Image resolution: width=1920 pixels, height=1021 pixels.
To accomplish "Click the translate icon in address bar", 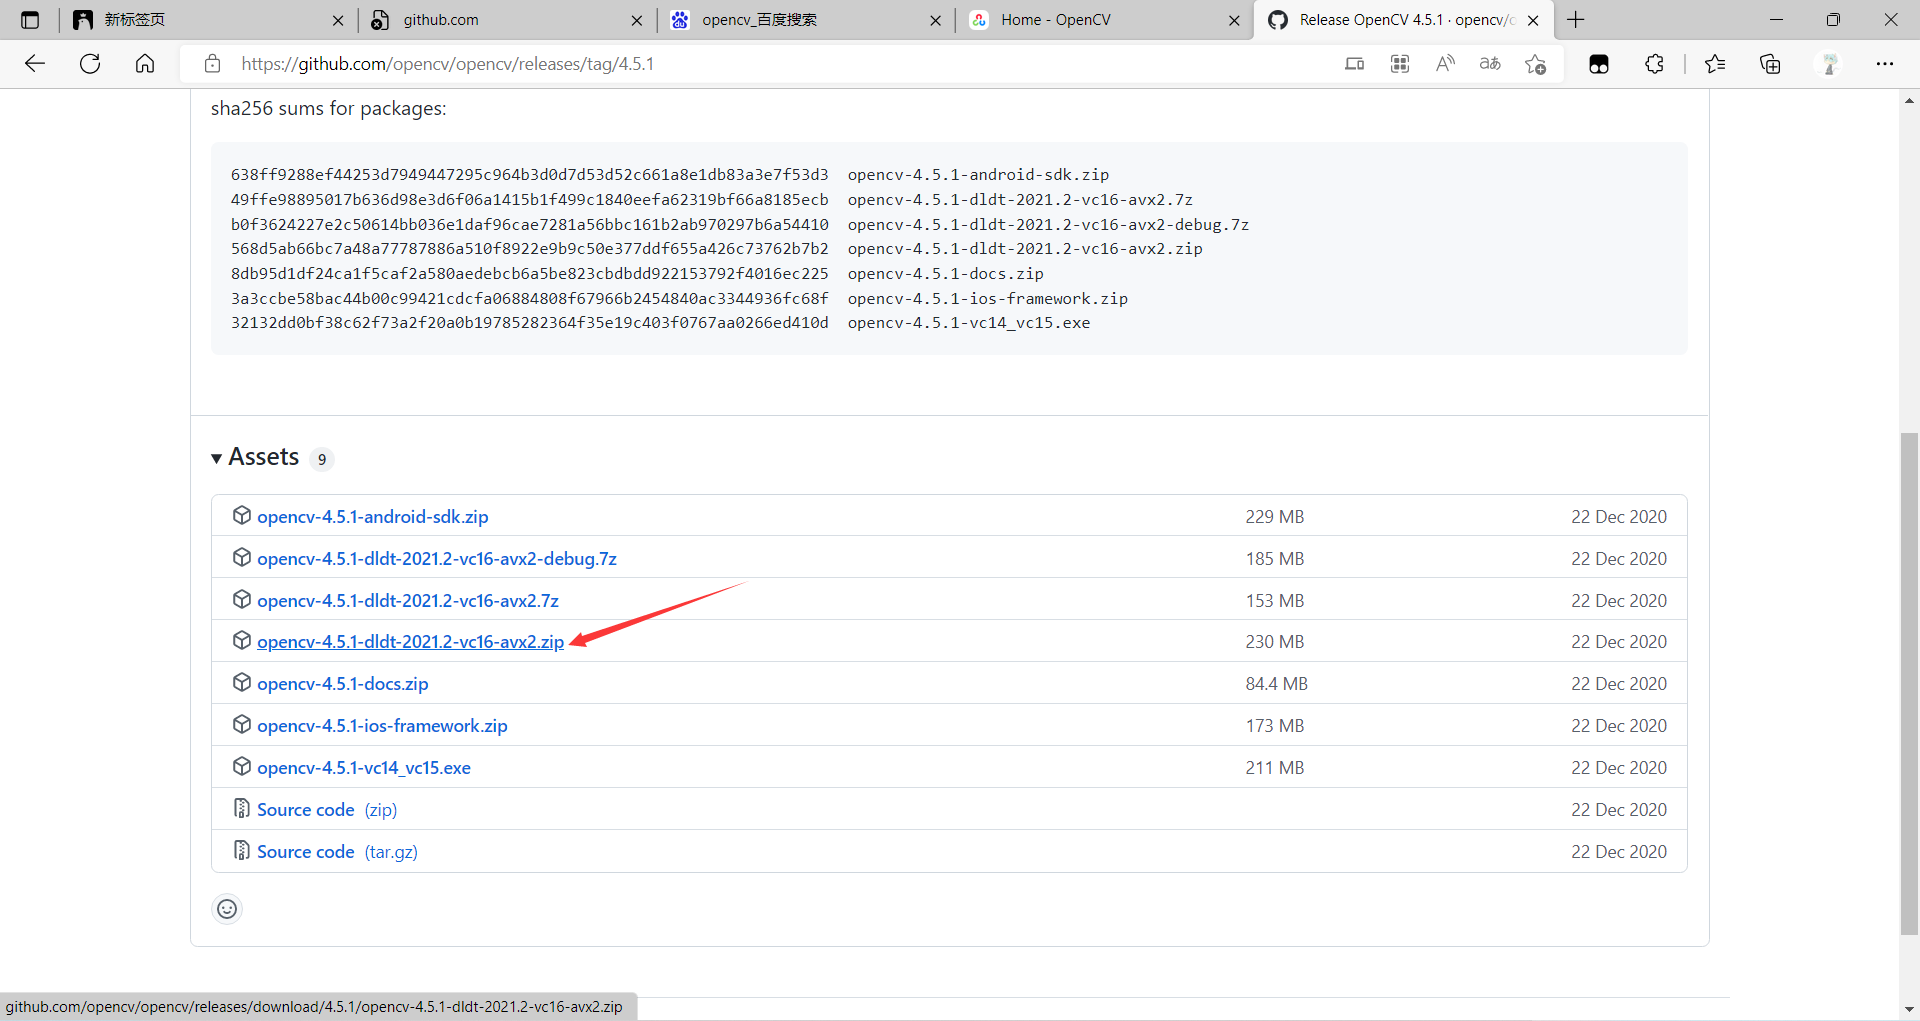I will click(1490, 64).
